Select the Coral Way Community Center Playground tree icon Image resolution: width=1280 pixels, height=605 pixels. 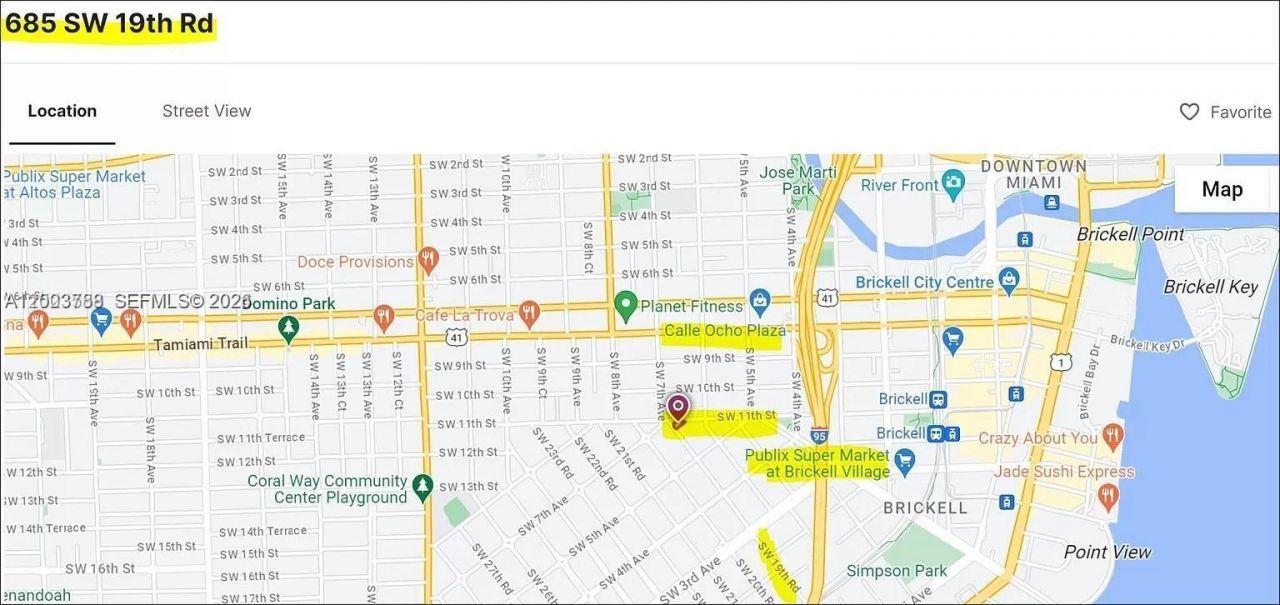tap(421, 487)
